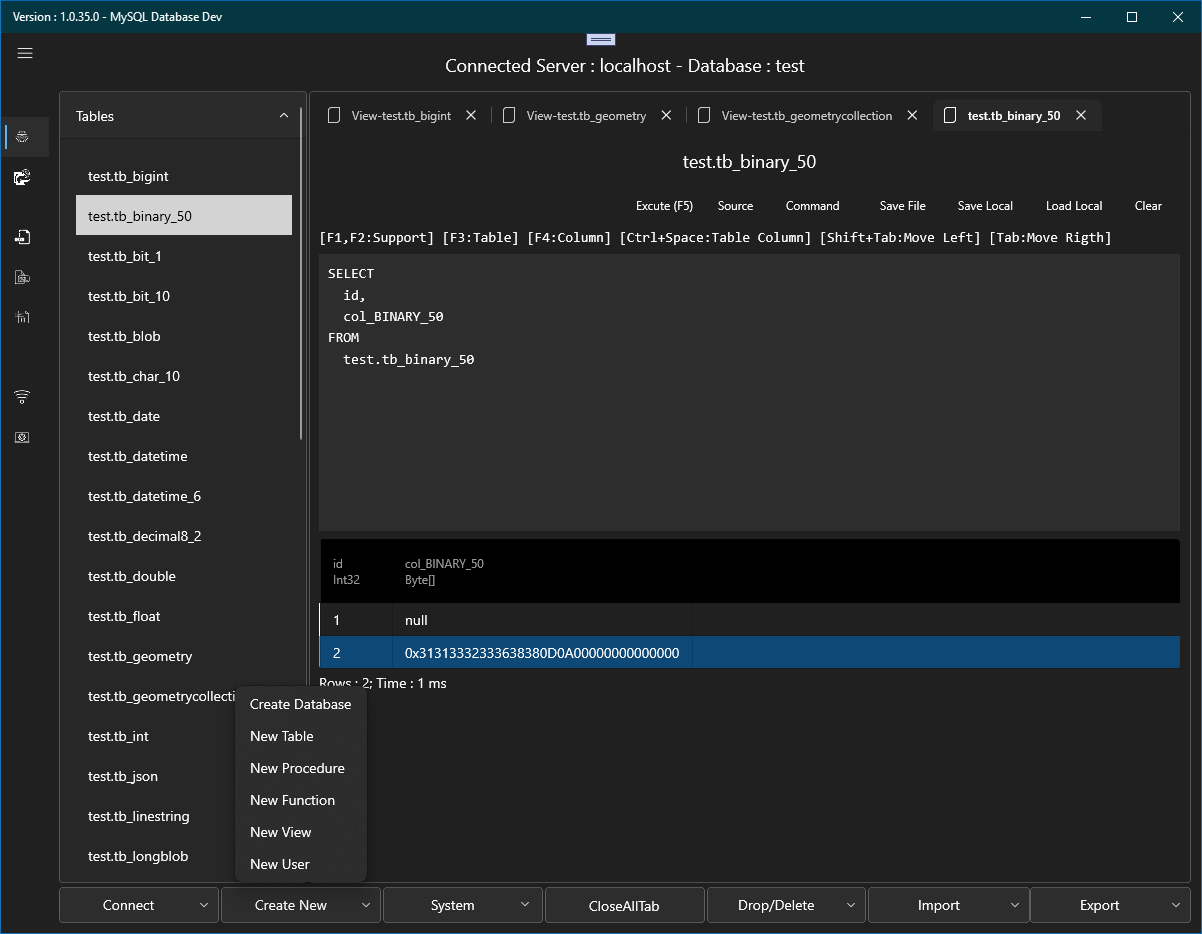This screenshot has width=1202, height=934.
Task: Select test.tb_bit_10 table
Action: tap(184, 296)
